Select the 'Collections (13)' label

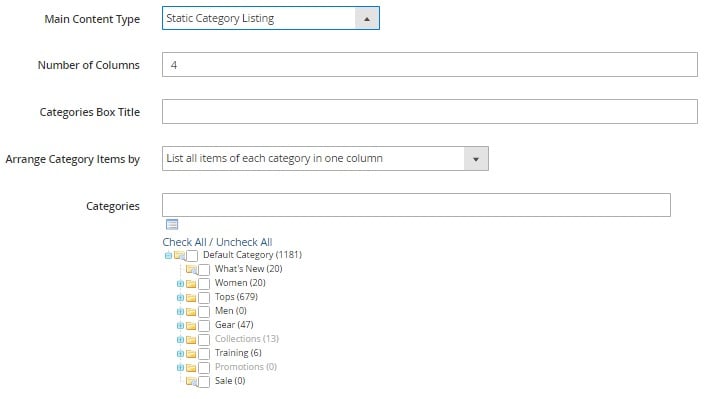(x=247, y=339)
